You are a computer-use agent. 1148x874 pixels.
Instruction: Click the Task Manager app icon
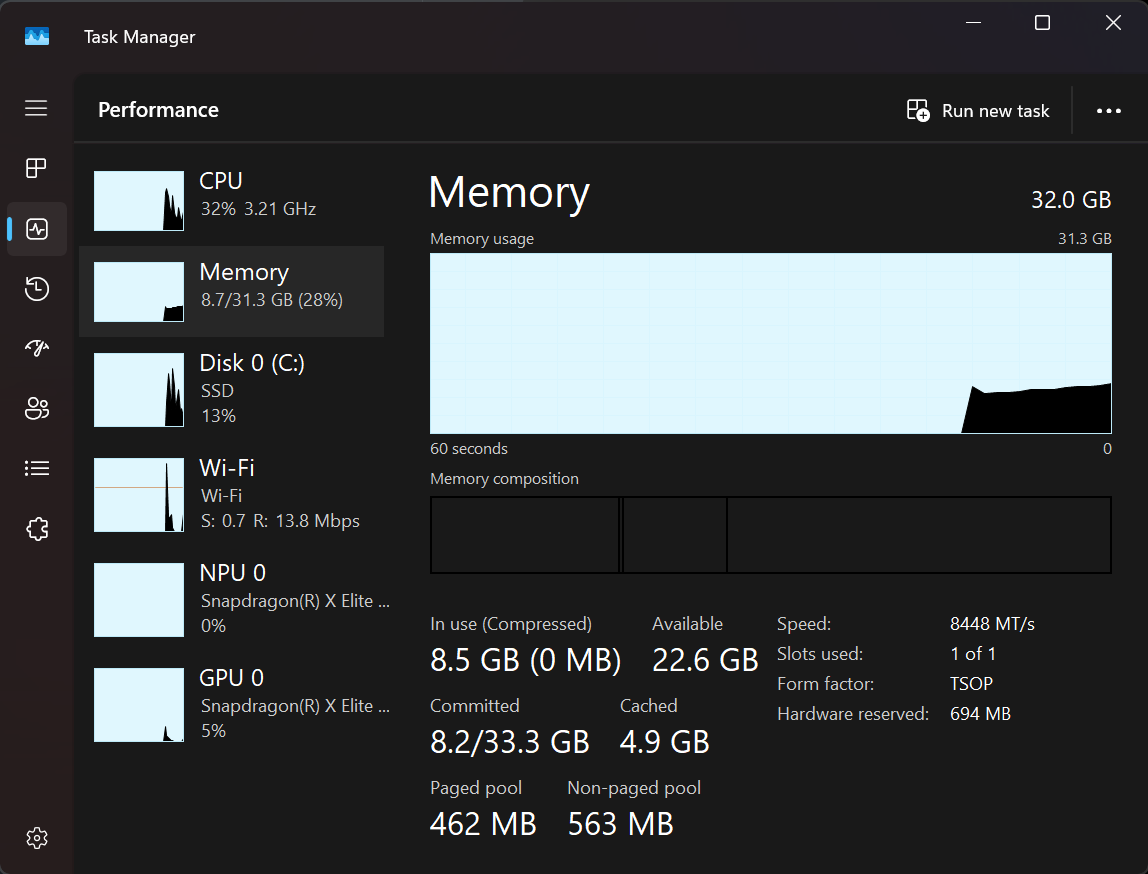tap(37, 36)
